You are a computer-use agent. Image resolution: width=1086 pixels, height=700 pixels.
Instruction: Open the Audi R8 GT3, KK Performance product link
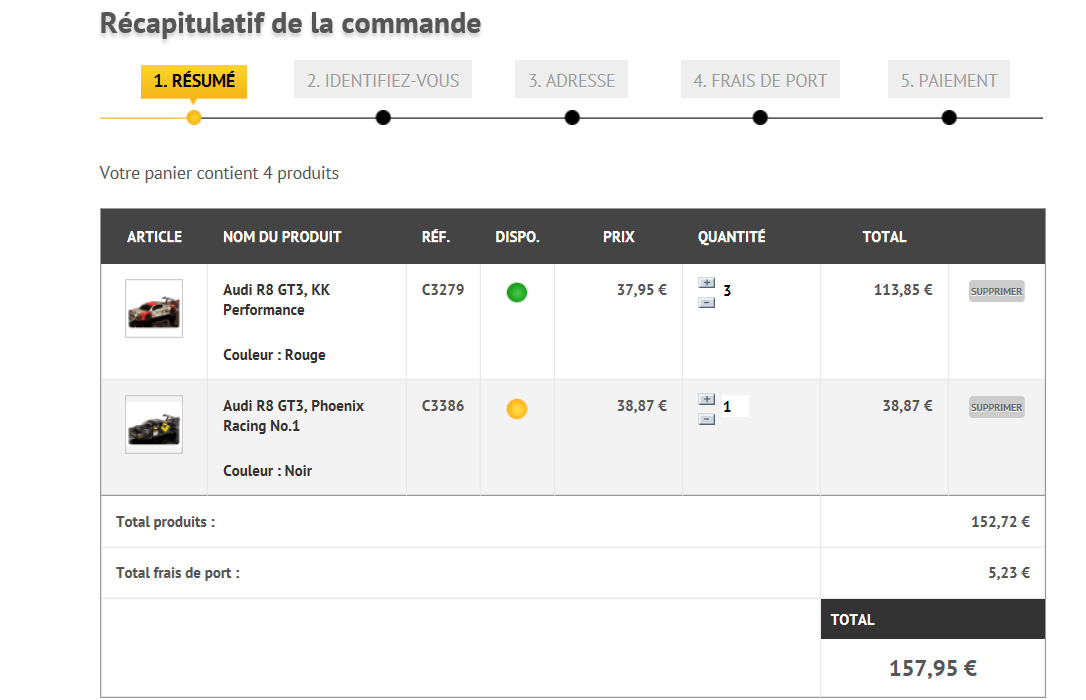point(276,300)
